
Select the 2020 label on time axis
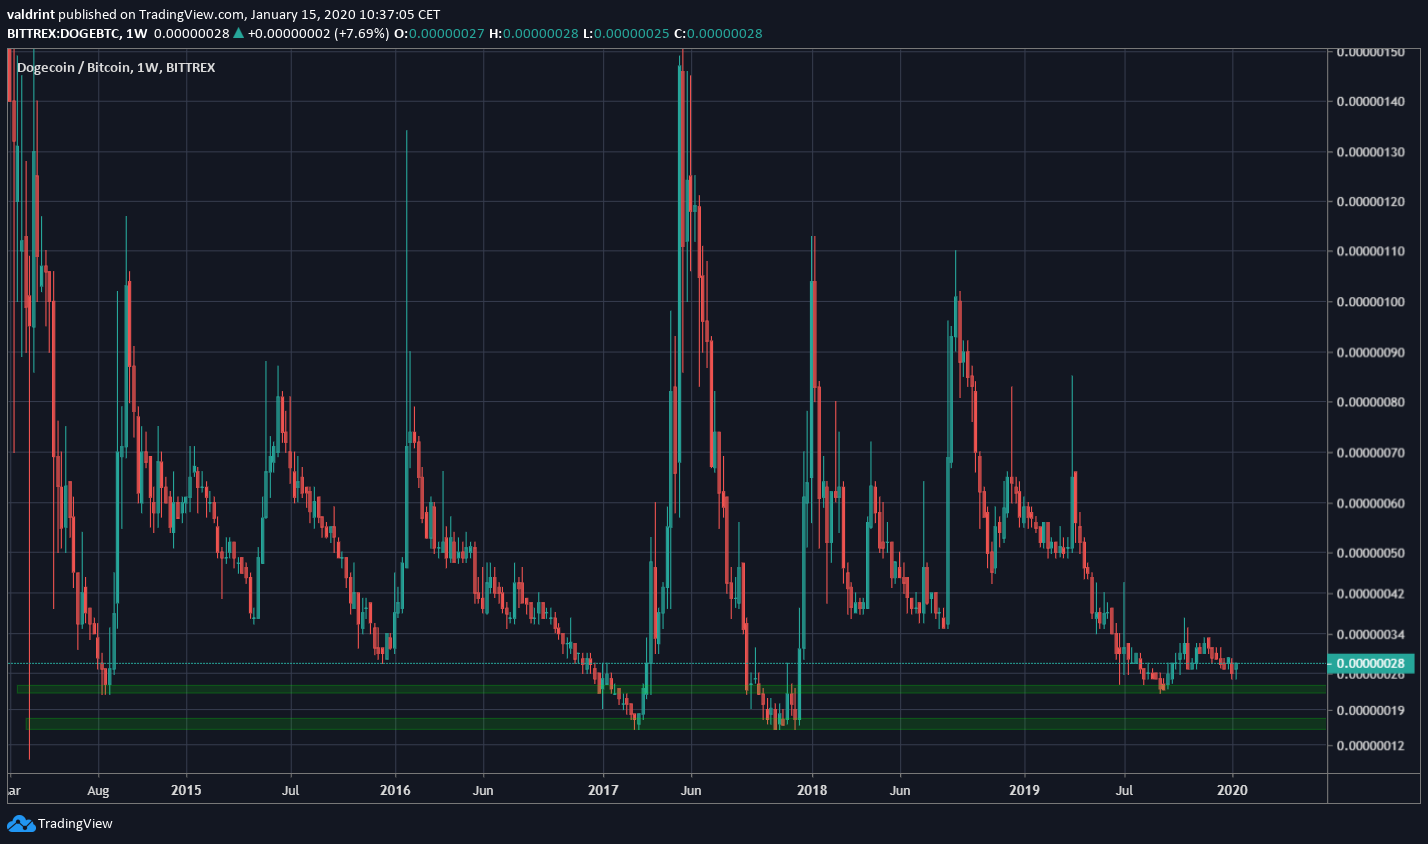(x=1232, y=790)
